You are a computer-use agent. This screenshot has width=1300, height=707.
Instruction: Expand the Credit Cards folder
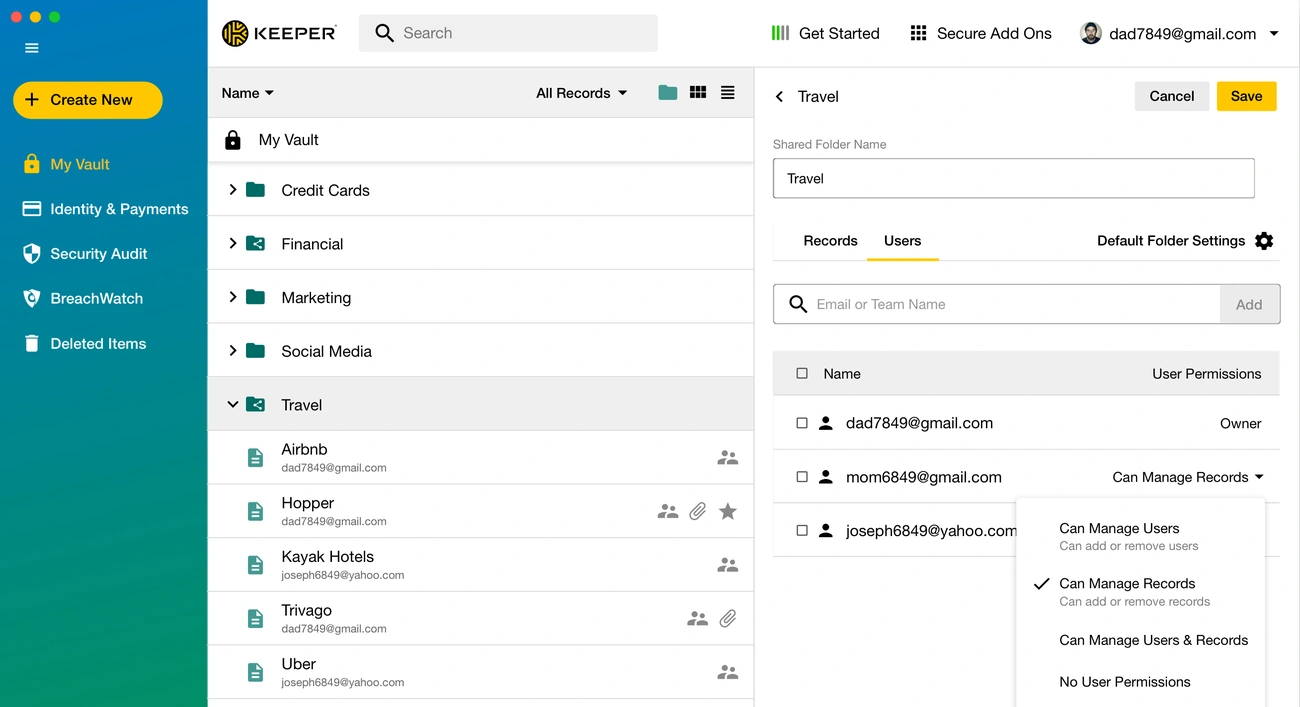[x=232, y=190]
